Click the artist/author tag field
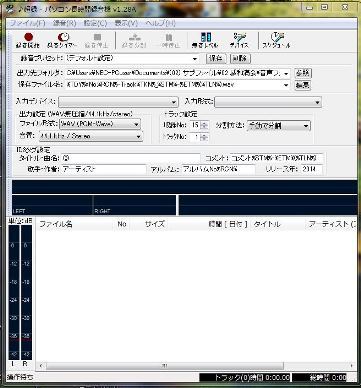This screenshot has height=388, width=361. point(104,169)
